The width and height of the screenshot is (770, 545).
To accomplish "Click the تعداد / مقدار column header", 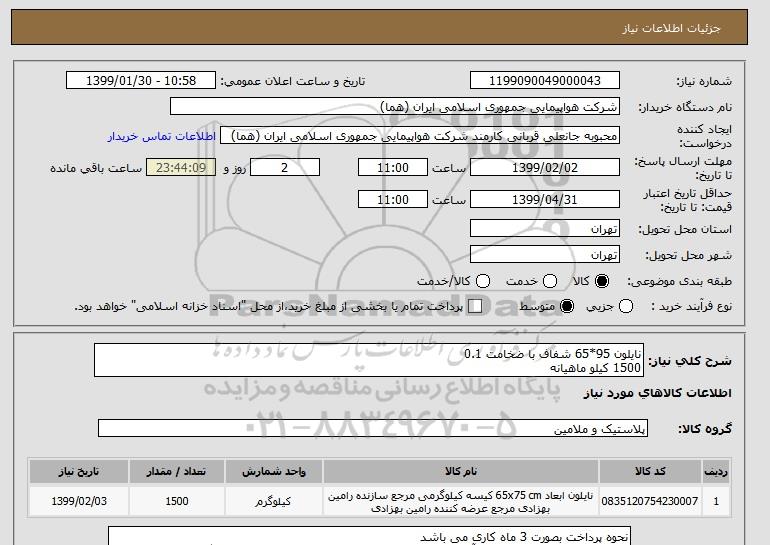I will click(x=177, y=471).
